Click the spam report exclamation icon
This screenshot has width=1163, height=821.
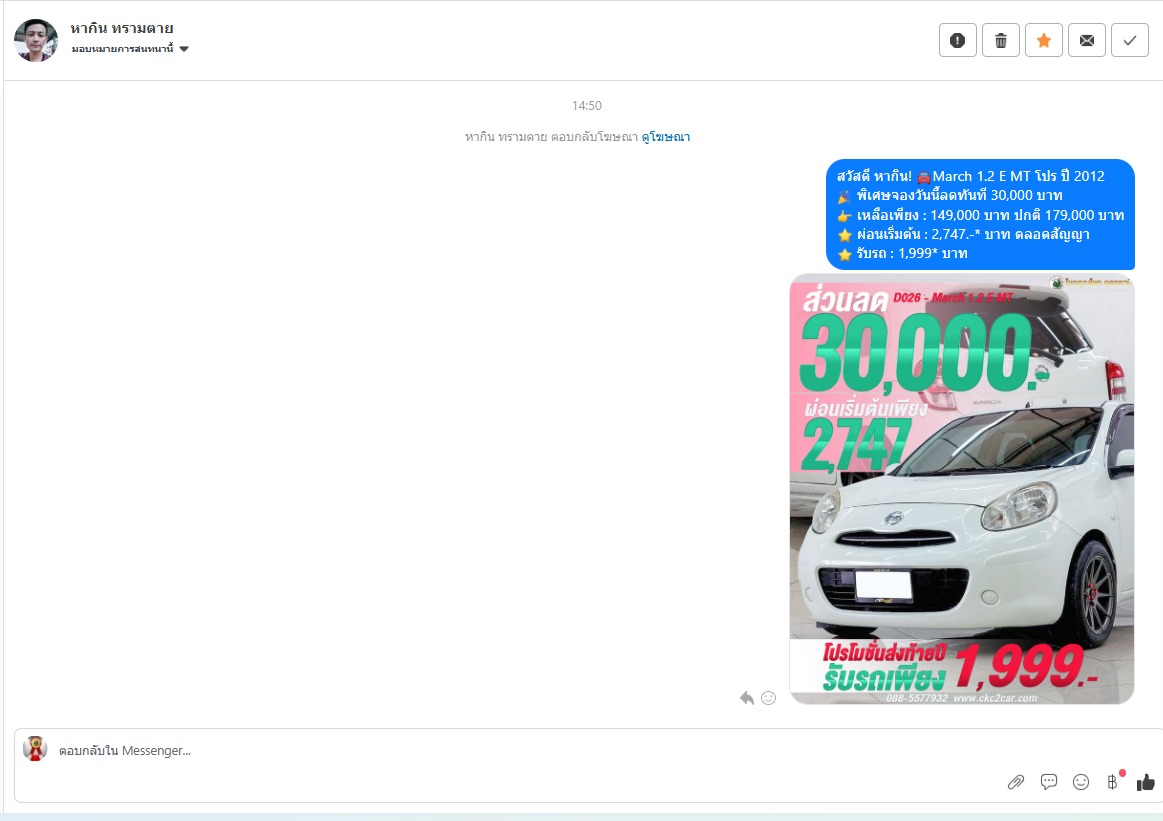(x=958, y=40)
